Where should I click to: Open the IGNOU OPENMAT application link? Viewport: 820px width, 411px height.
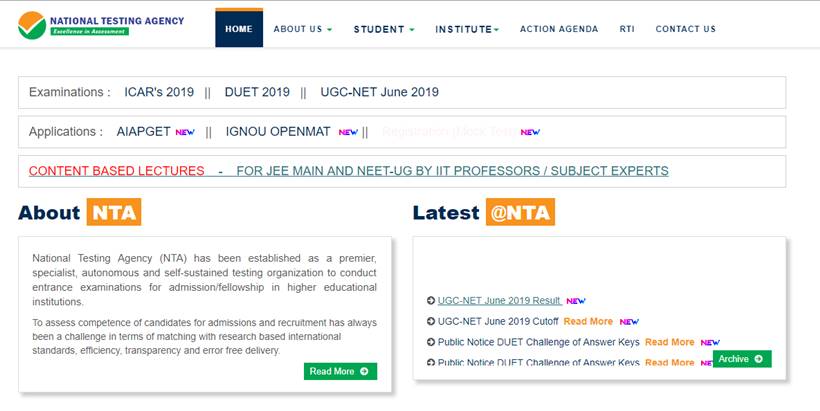click(x=278, y=132)
